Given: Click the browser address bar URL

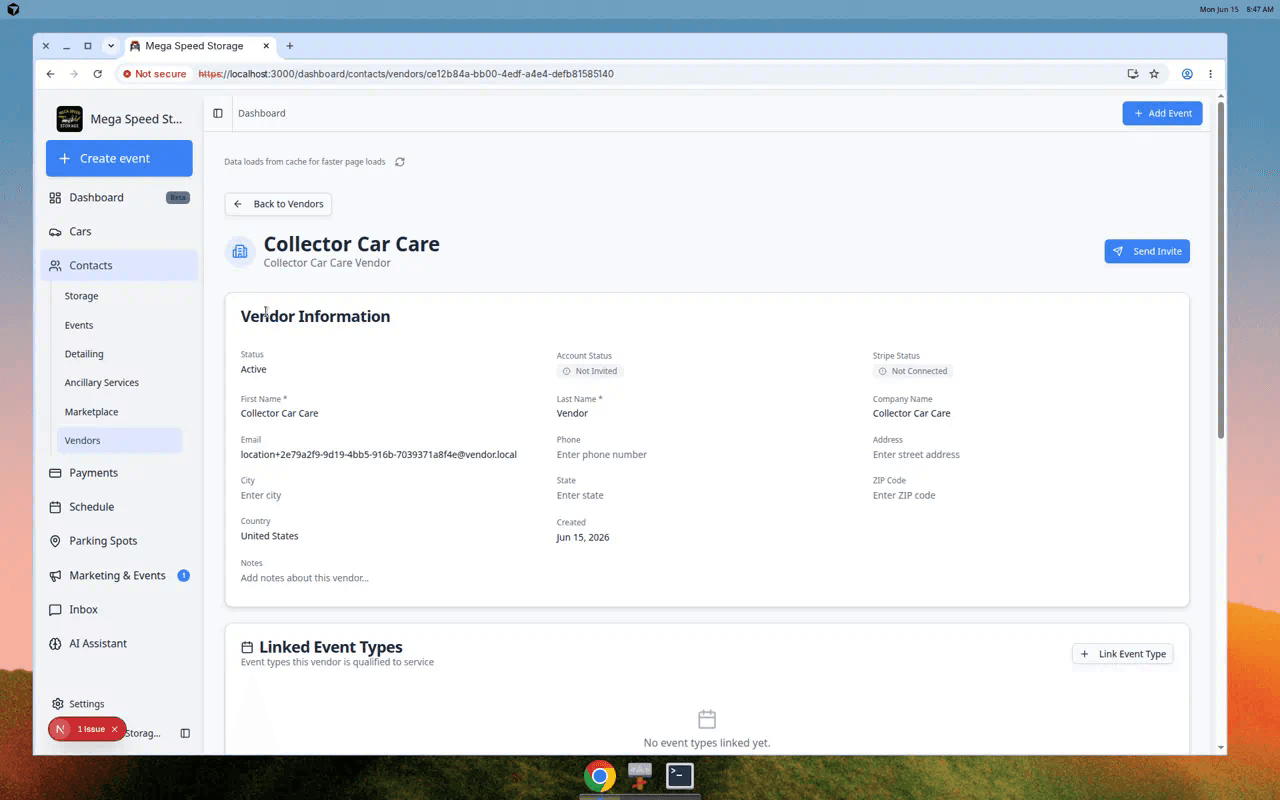Looking at the screenshot, I should 406,74.
